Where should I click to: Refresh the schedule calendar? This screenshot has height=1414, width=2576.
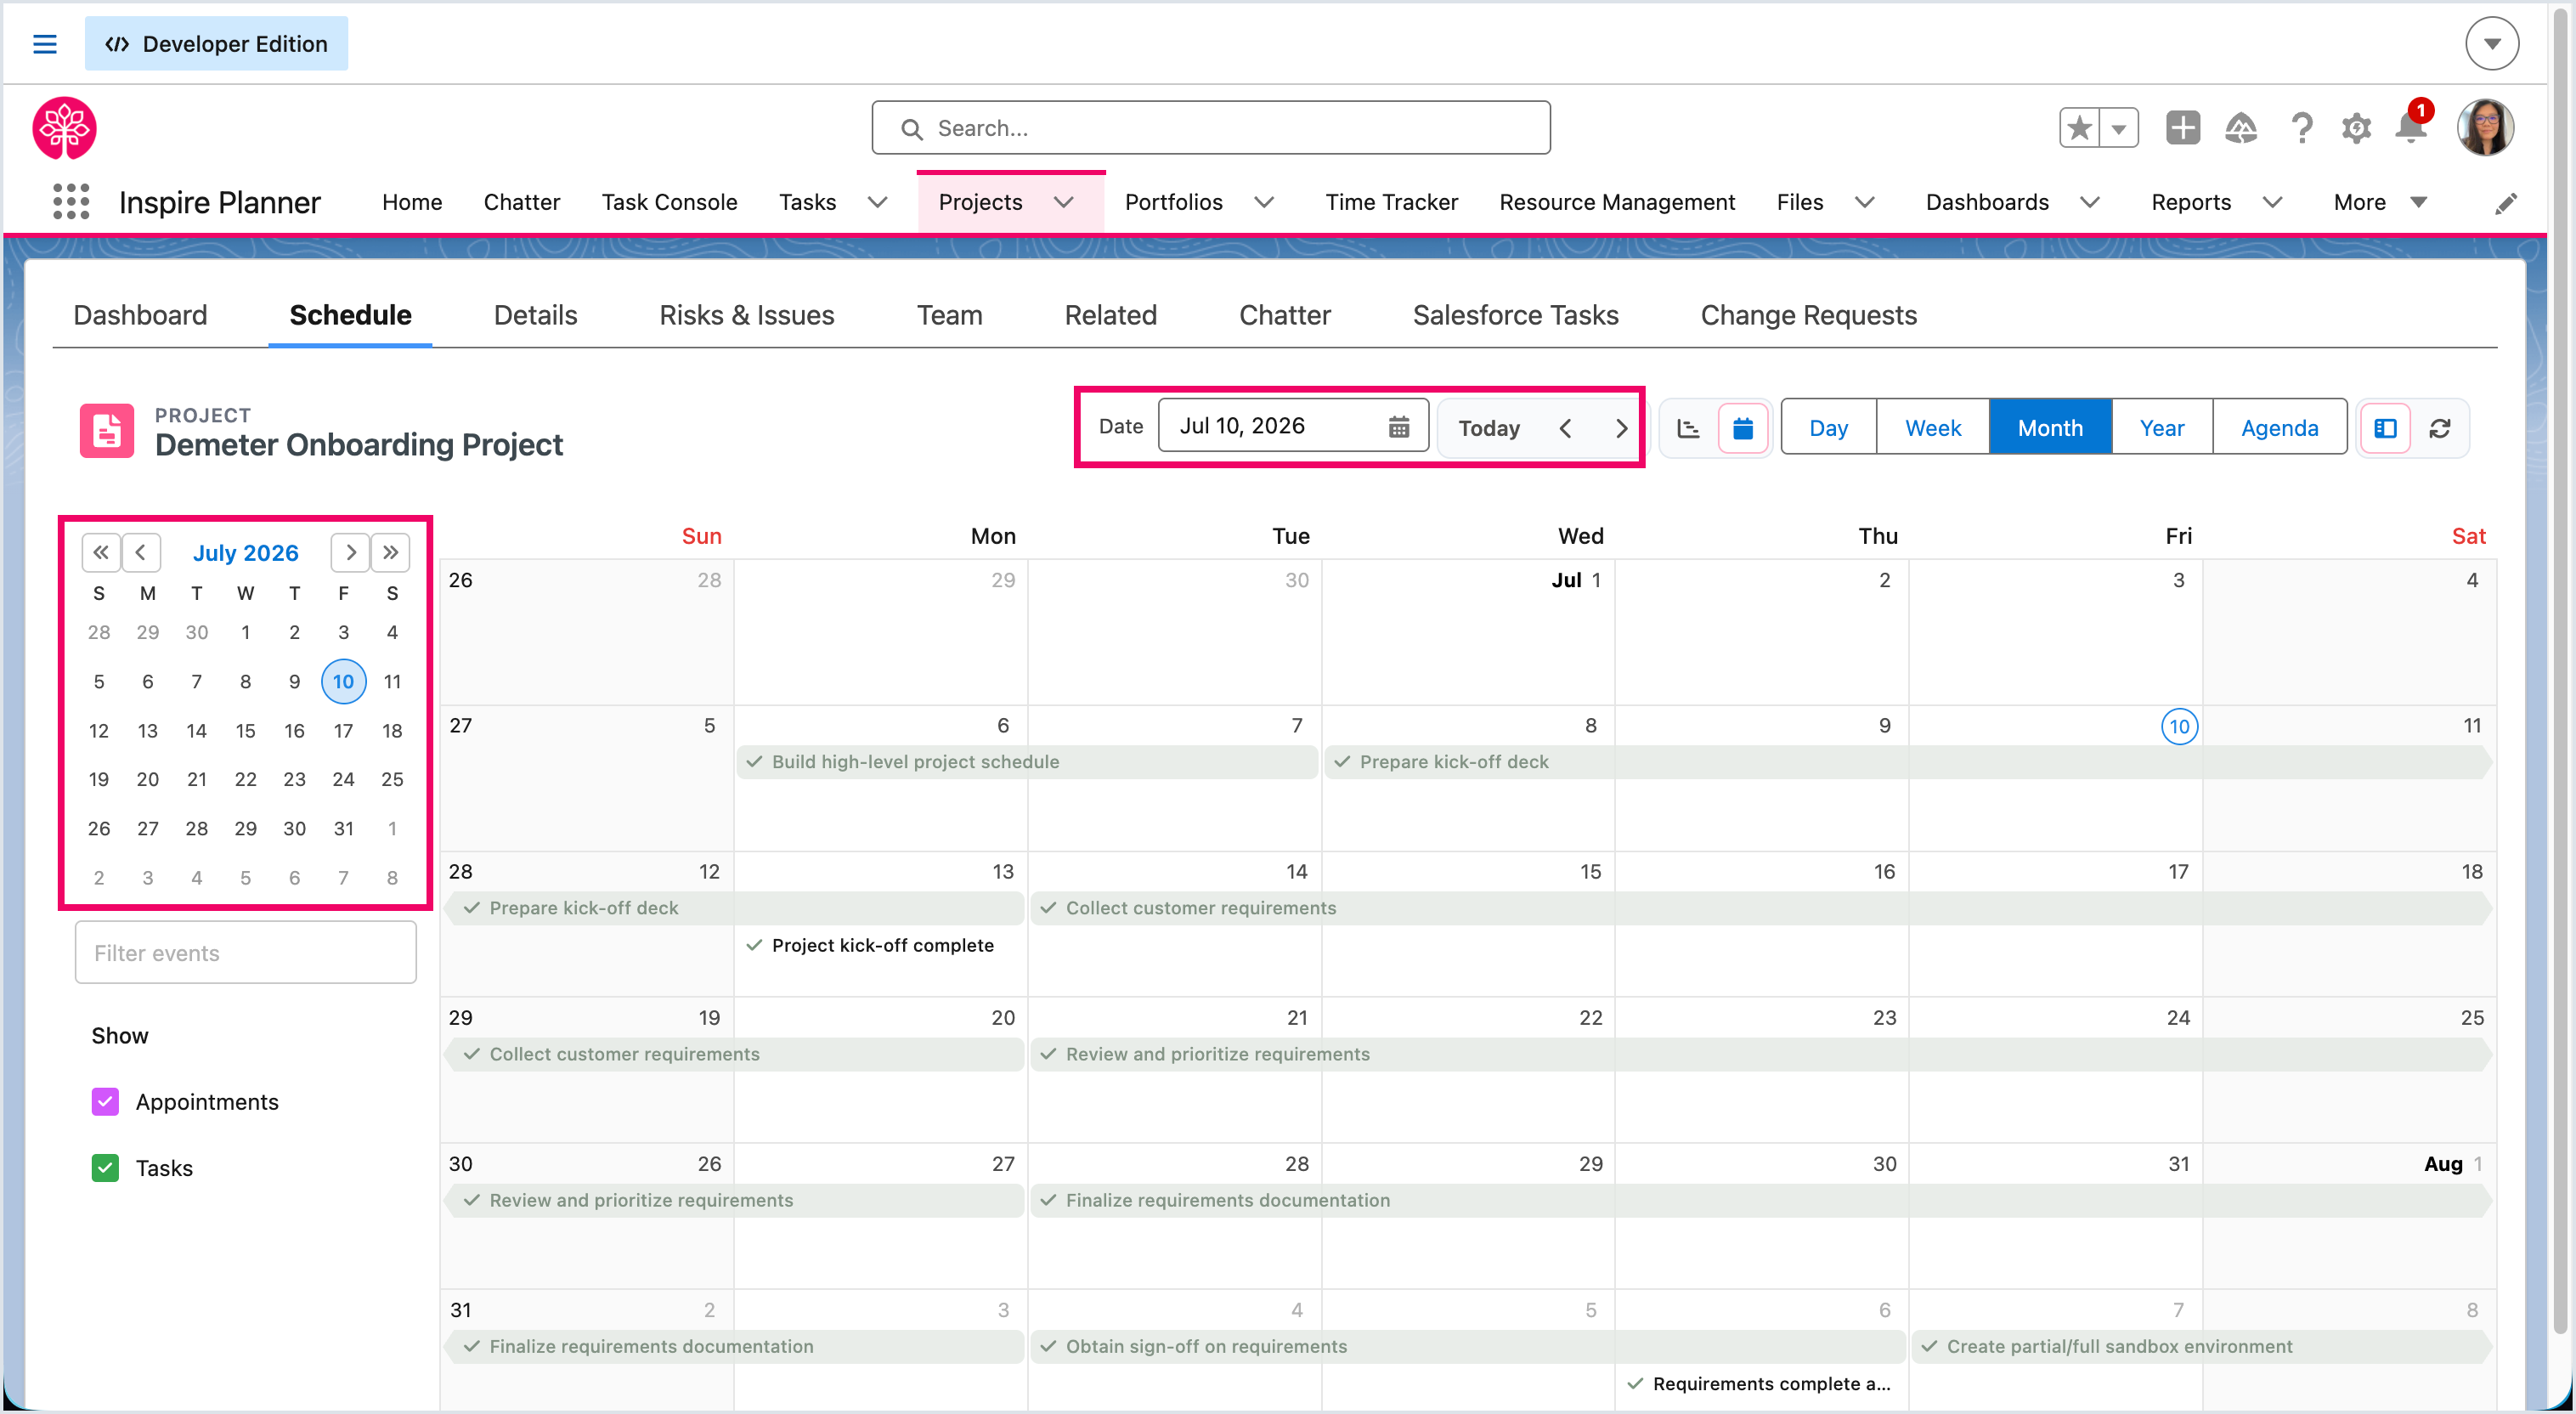(x=2439, y=428)
